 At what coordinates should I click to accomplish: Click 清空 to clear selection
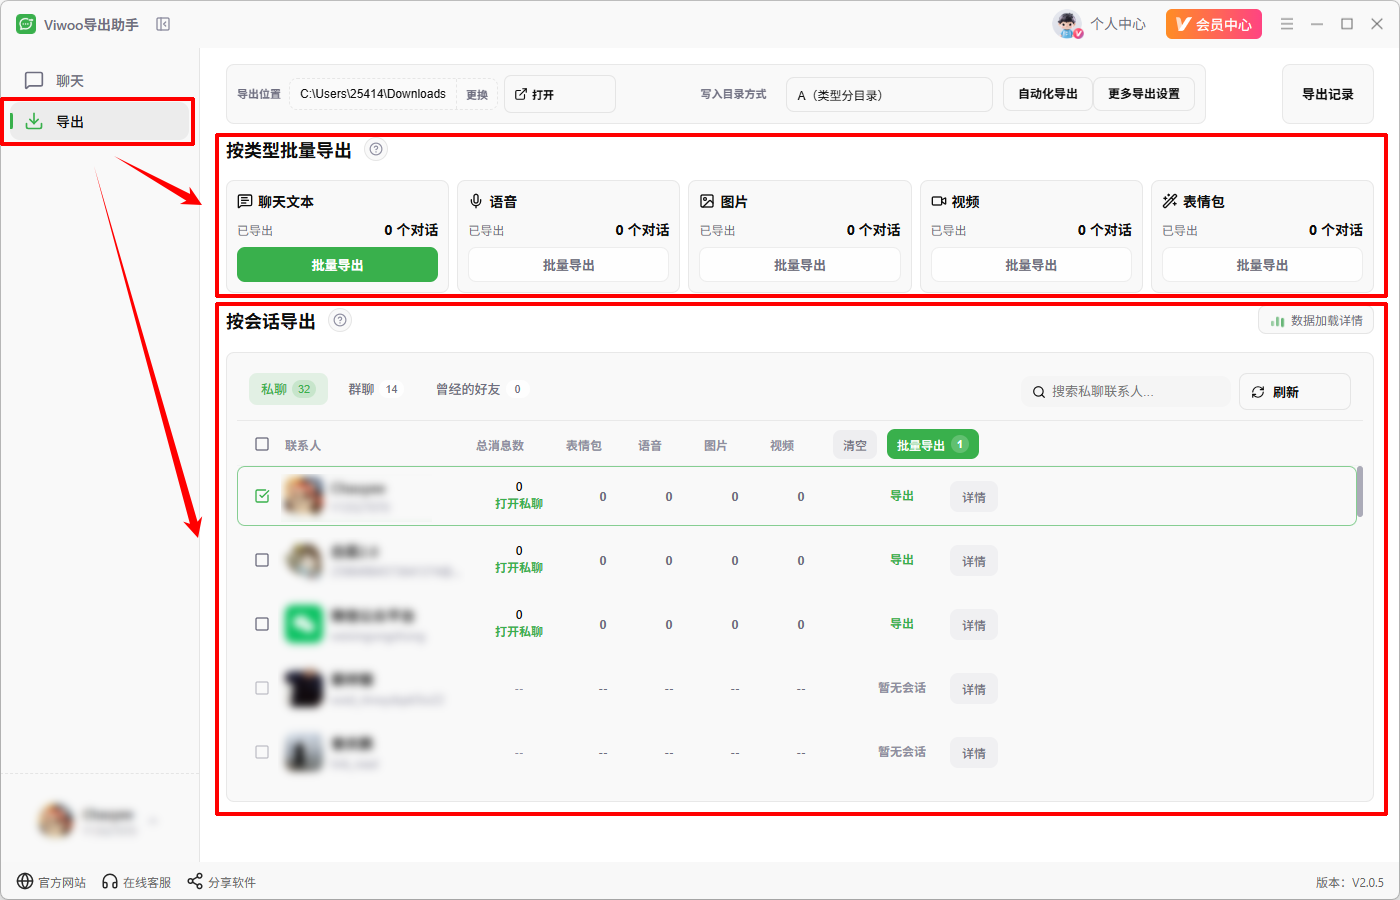855,445
